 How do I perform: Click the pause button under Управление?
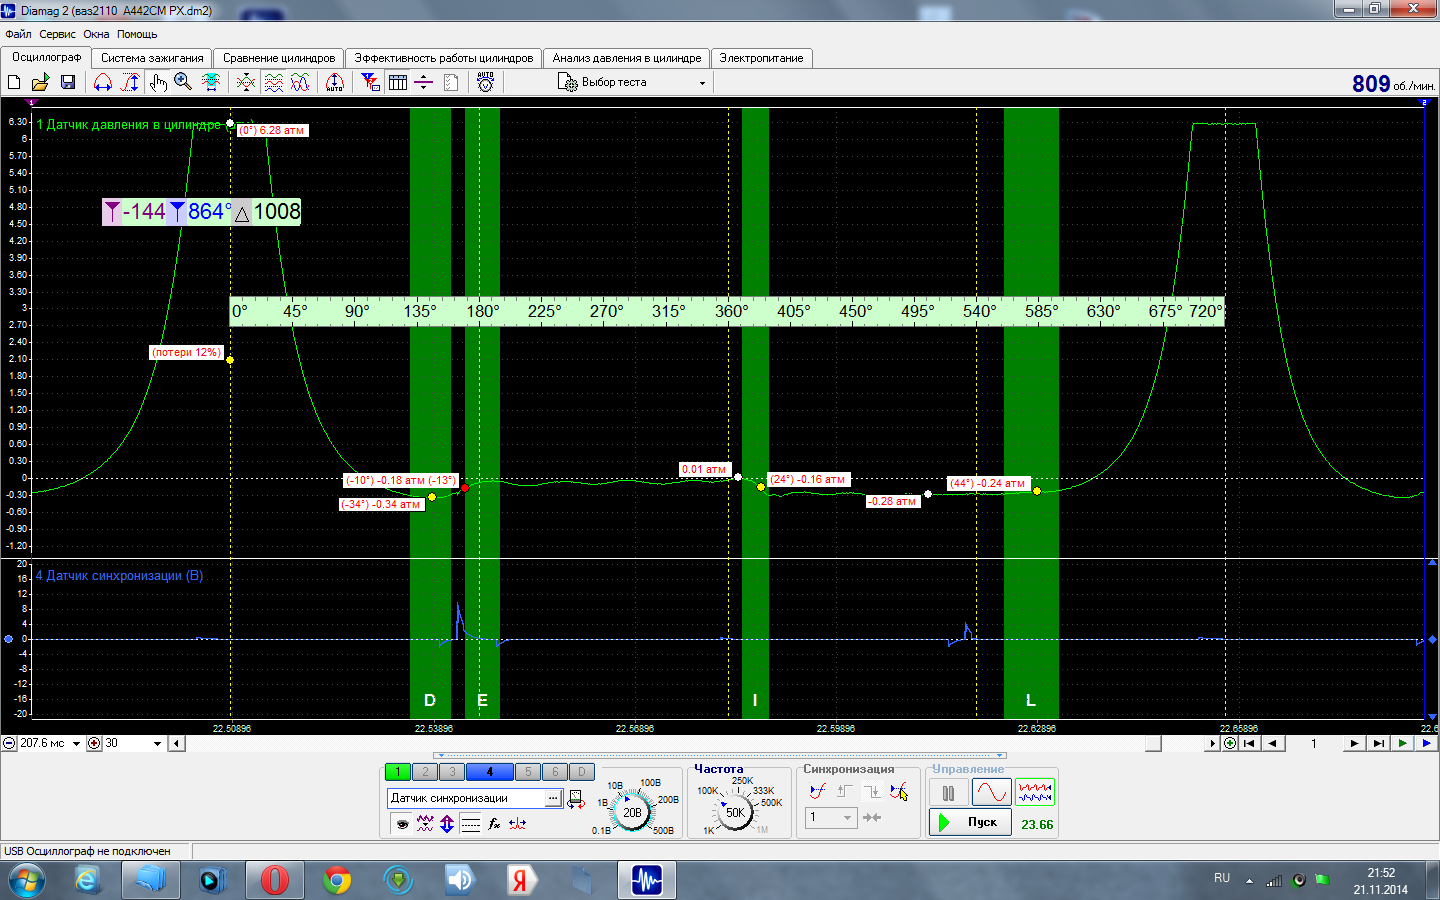tap(948, 793)
